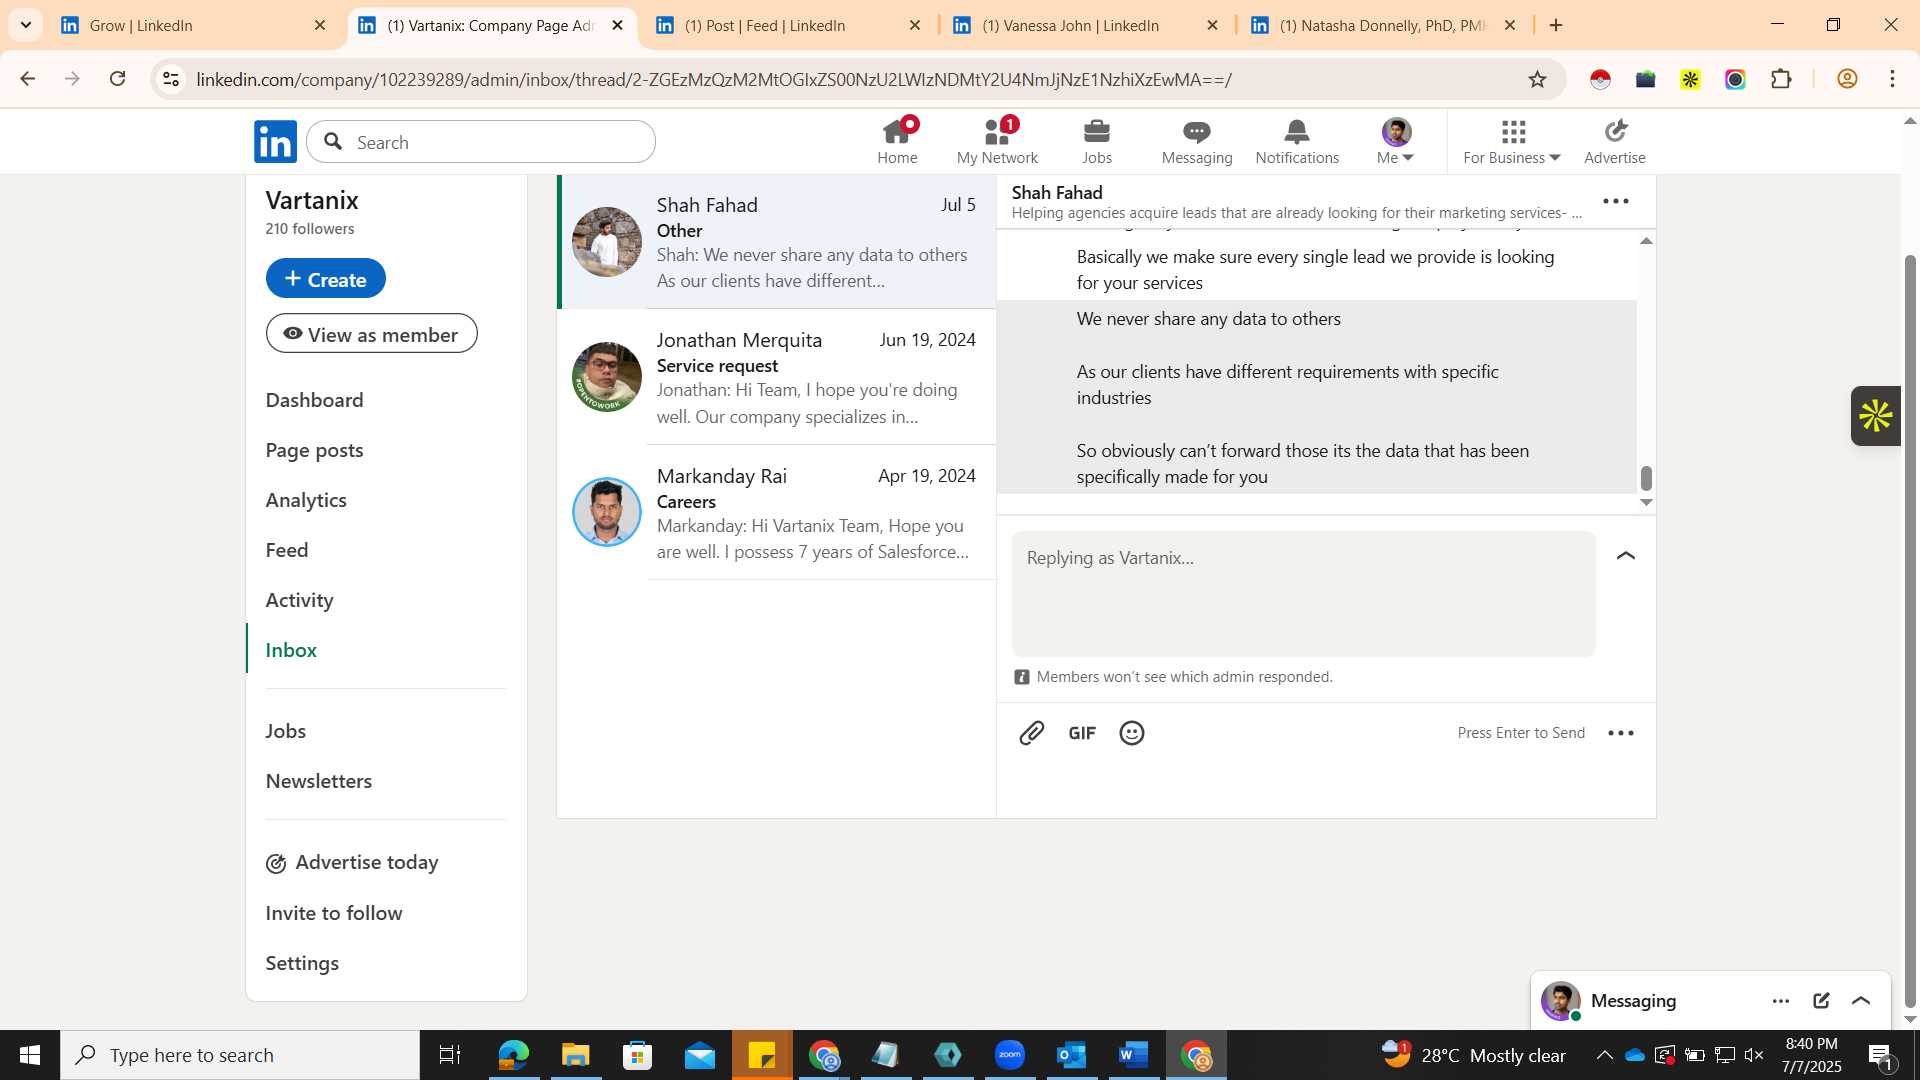This screenshot has height=1080, width=1920.
Task: Open Jobs in admin sidebar
Action: tap(286, 731)
